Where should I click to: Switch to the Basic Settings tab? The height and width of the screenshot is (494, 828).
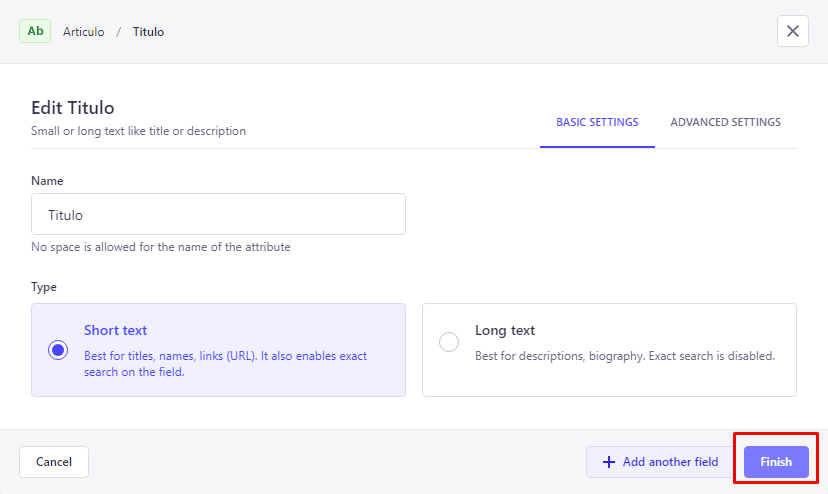coord(597,122)
